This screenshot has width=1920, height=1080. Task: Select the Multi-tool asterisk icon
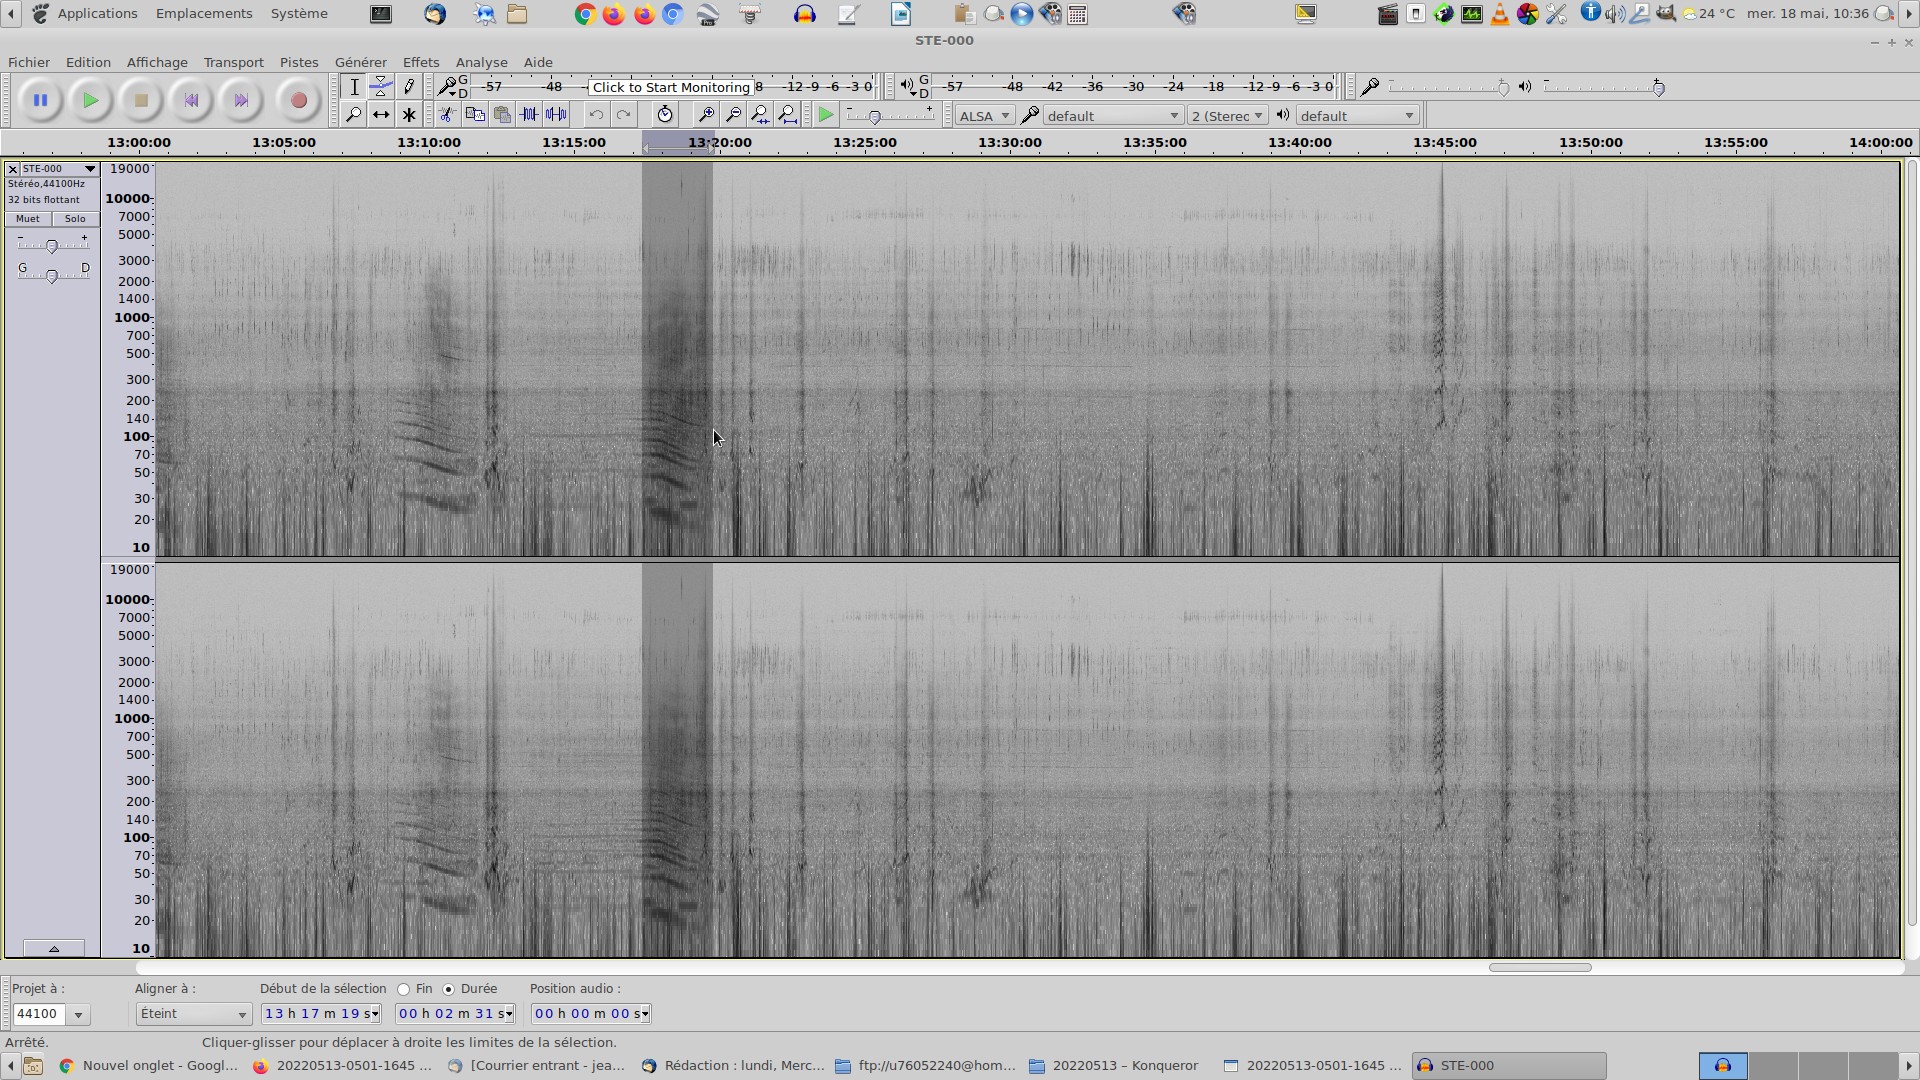(409, 115)
